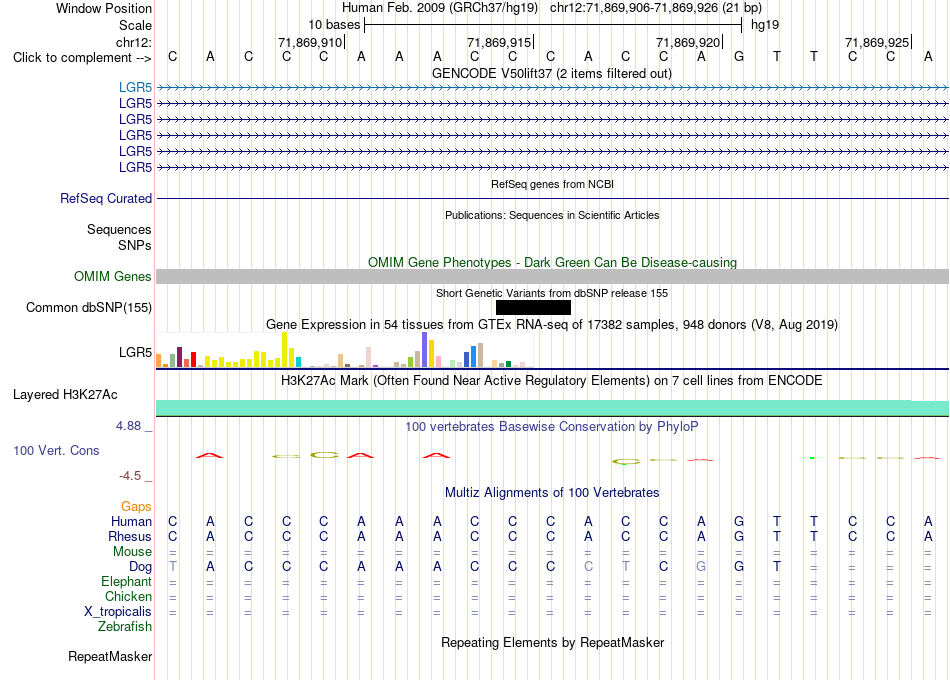Click the 'chr12:71,869,906-71,869,926 (21 bp)' position text

pos(656,8)
